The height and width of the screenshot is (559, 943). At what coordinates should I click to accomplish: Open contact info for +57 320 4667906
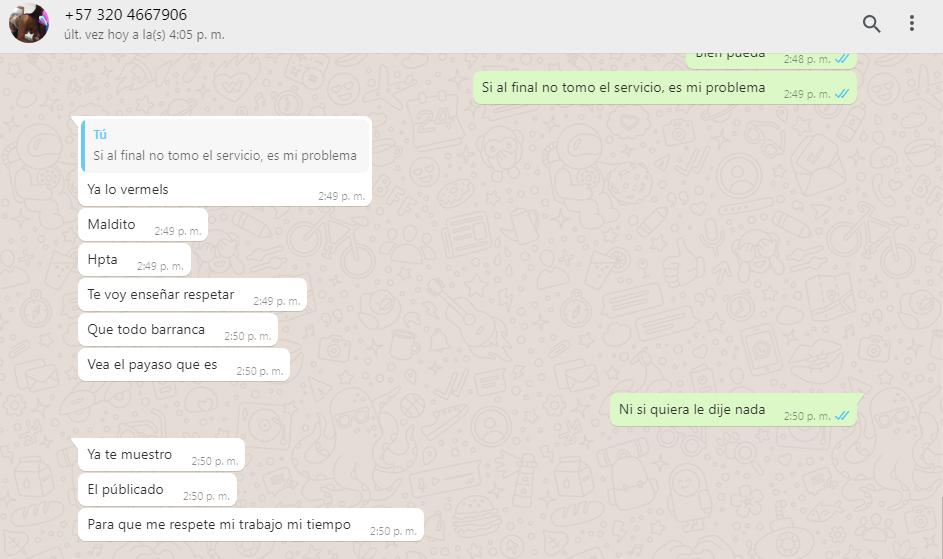click(126, 14)
